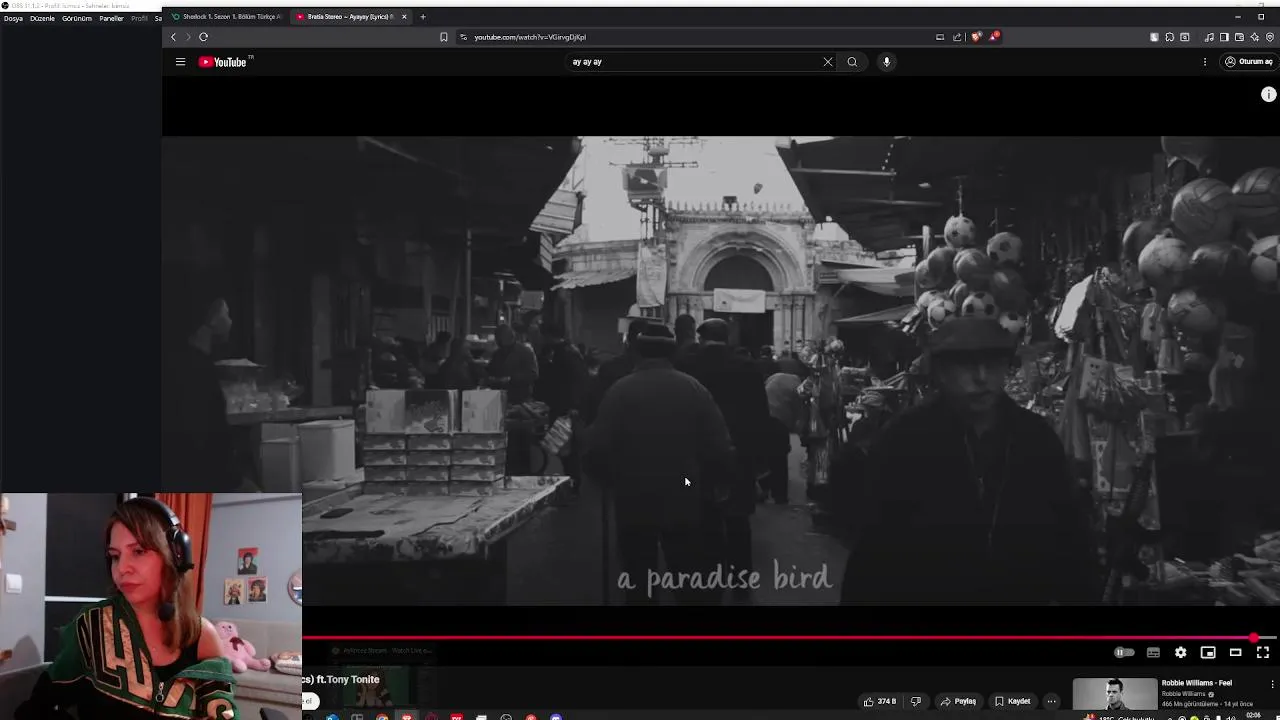Viewport: 1280px width, 720px height.
Task: Click the Oturum aç sign-in button
Action: point(1249,62)
